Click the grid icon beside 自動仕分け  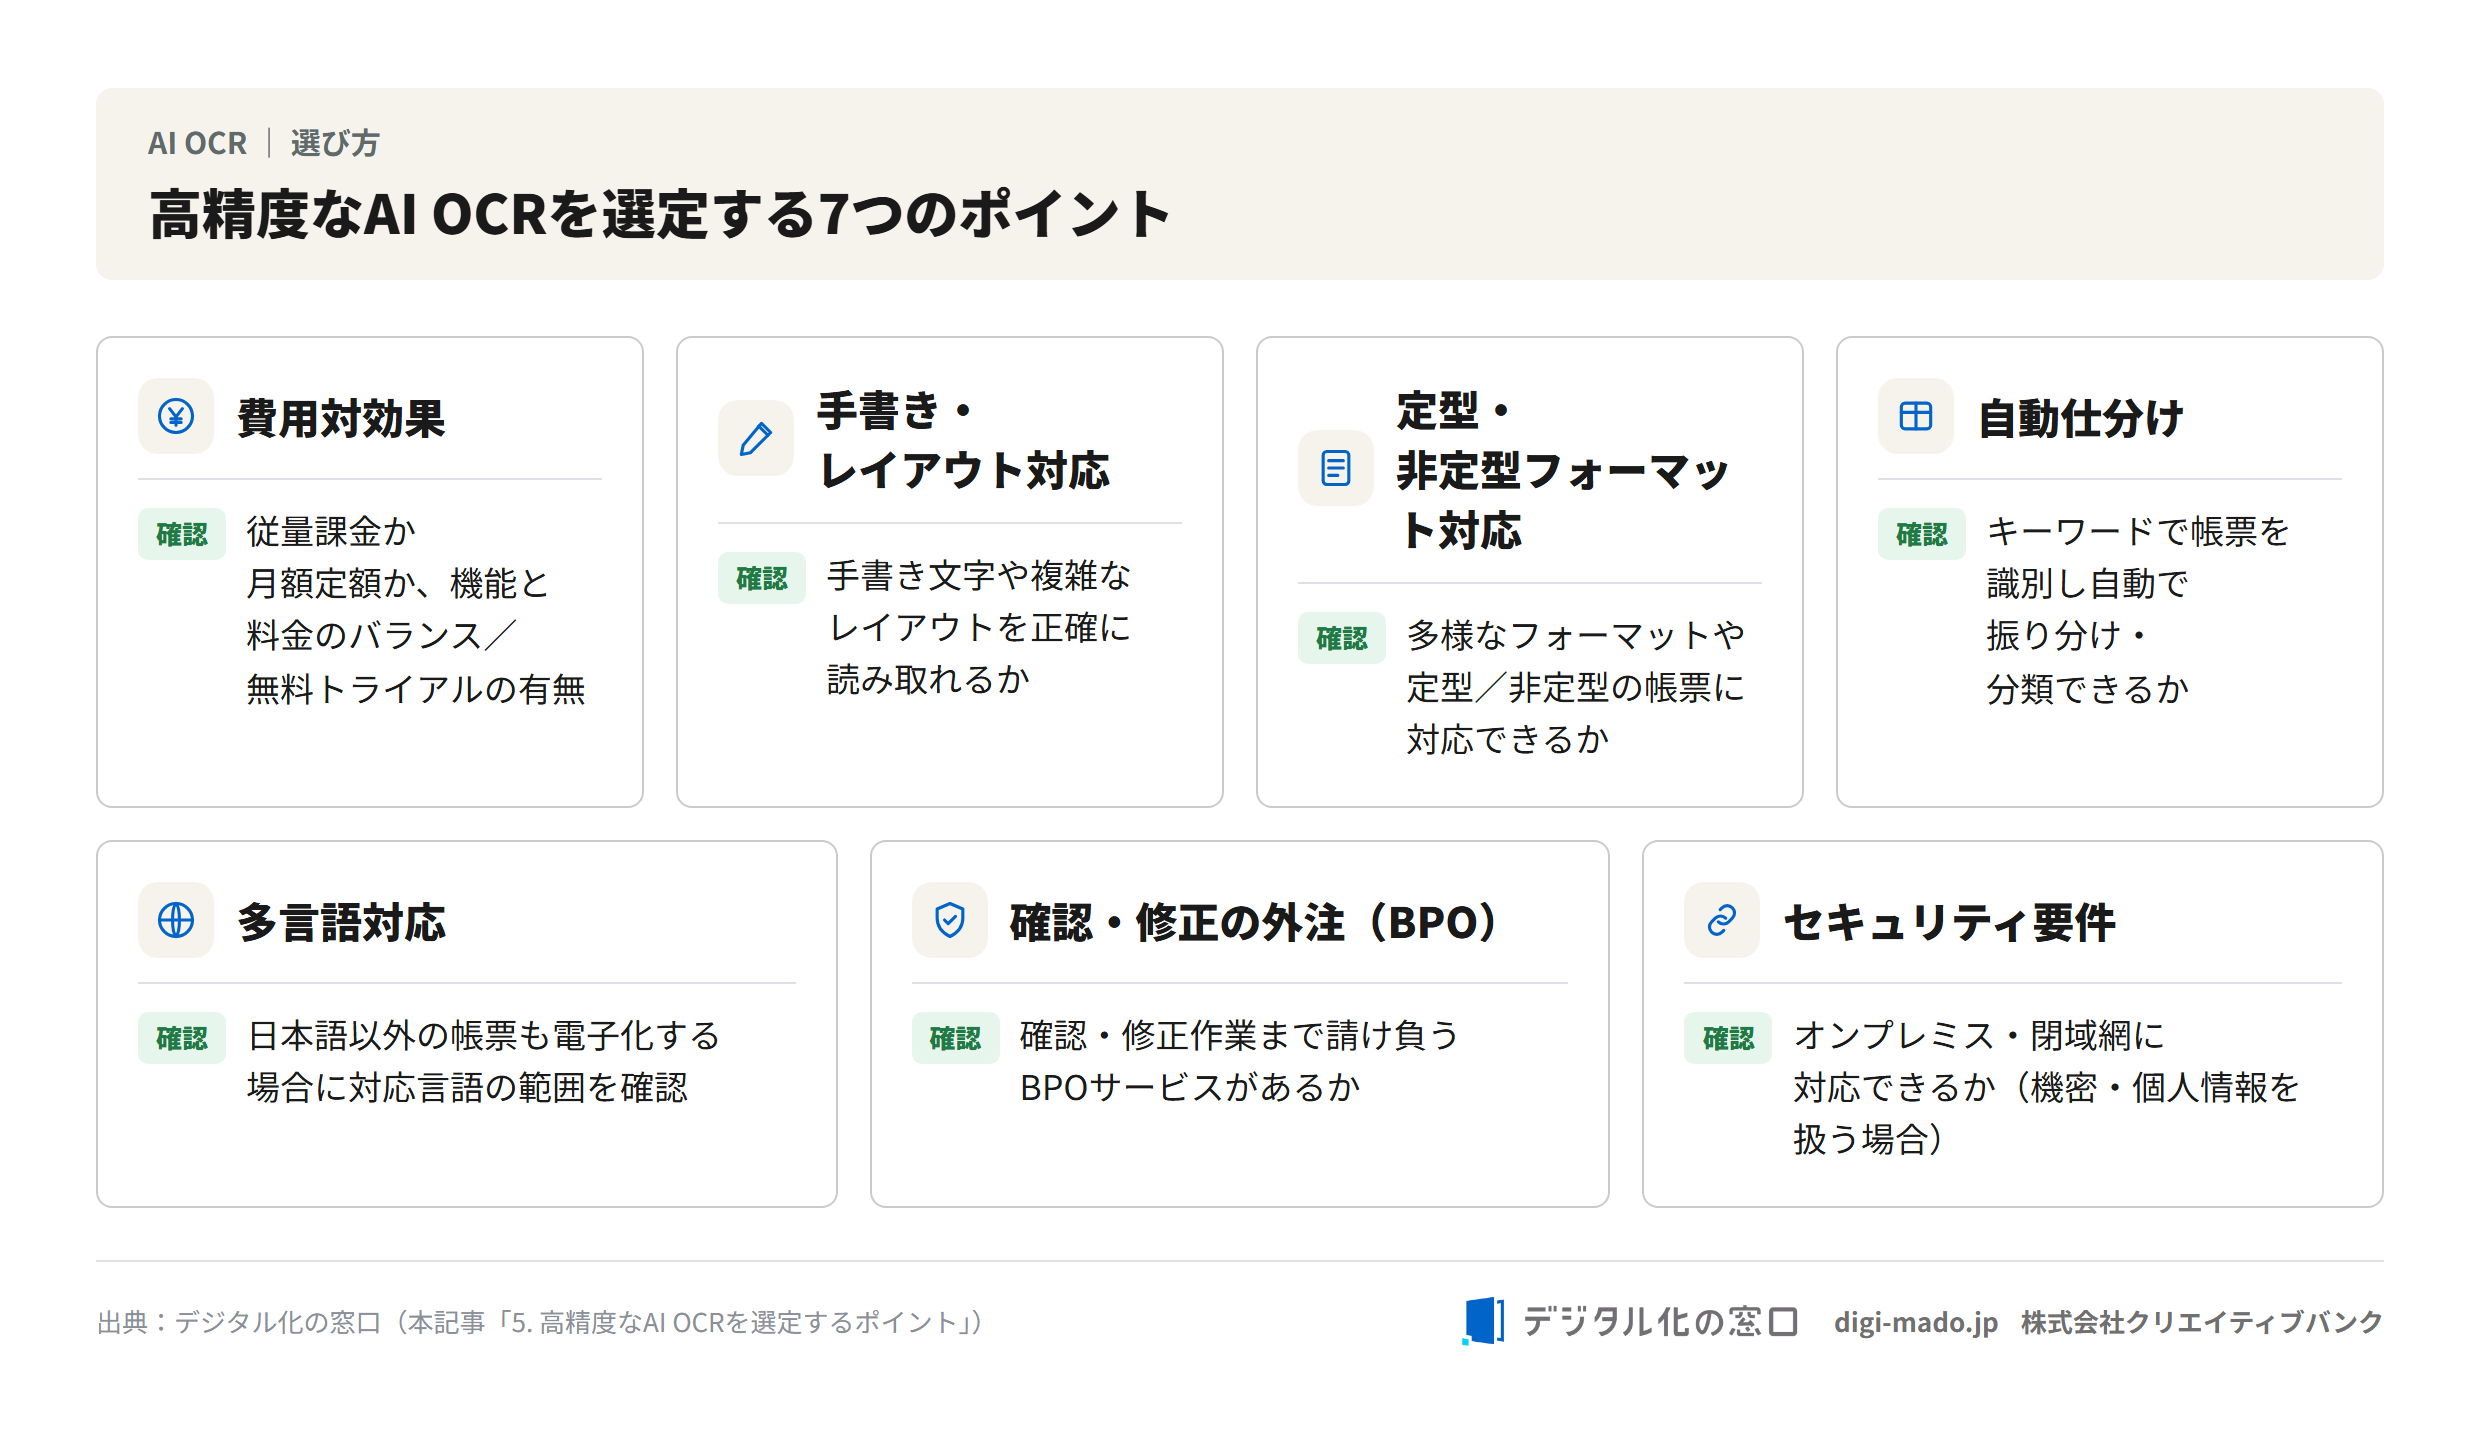pos(1916,416)
